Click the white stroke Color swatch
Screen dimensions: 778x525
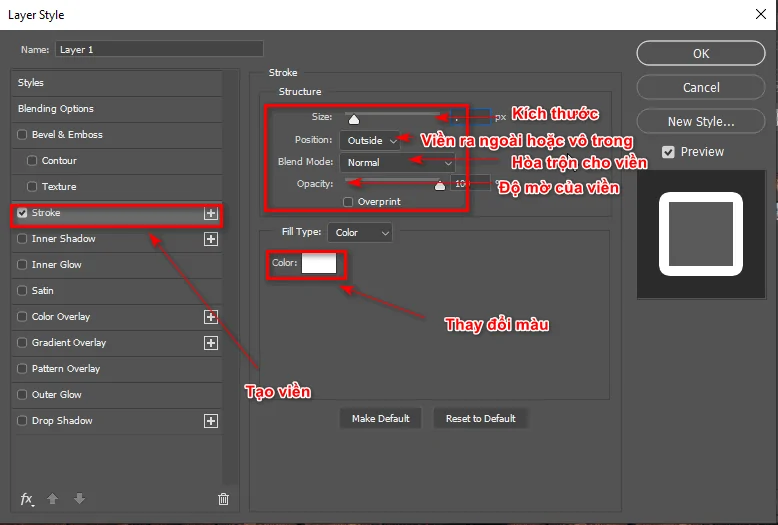(x=319, y=264)
